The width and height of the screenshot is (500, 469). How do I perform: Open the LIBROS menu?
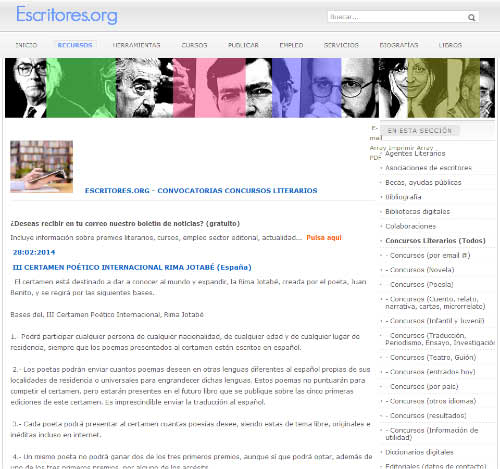[450, 45]
